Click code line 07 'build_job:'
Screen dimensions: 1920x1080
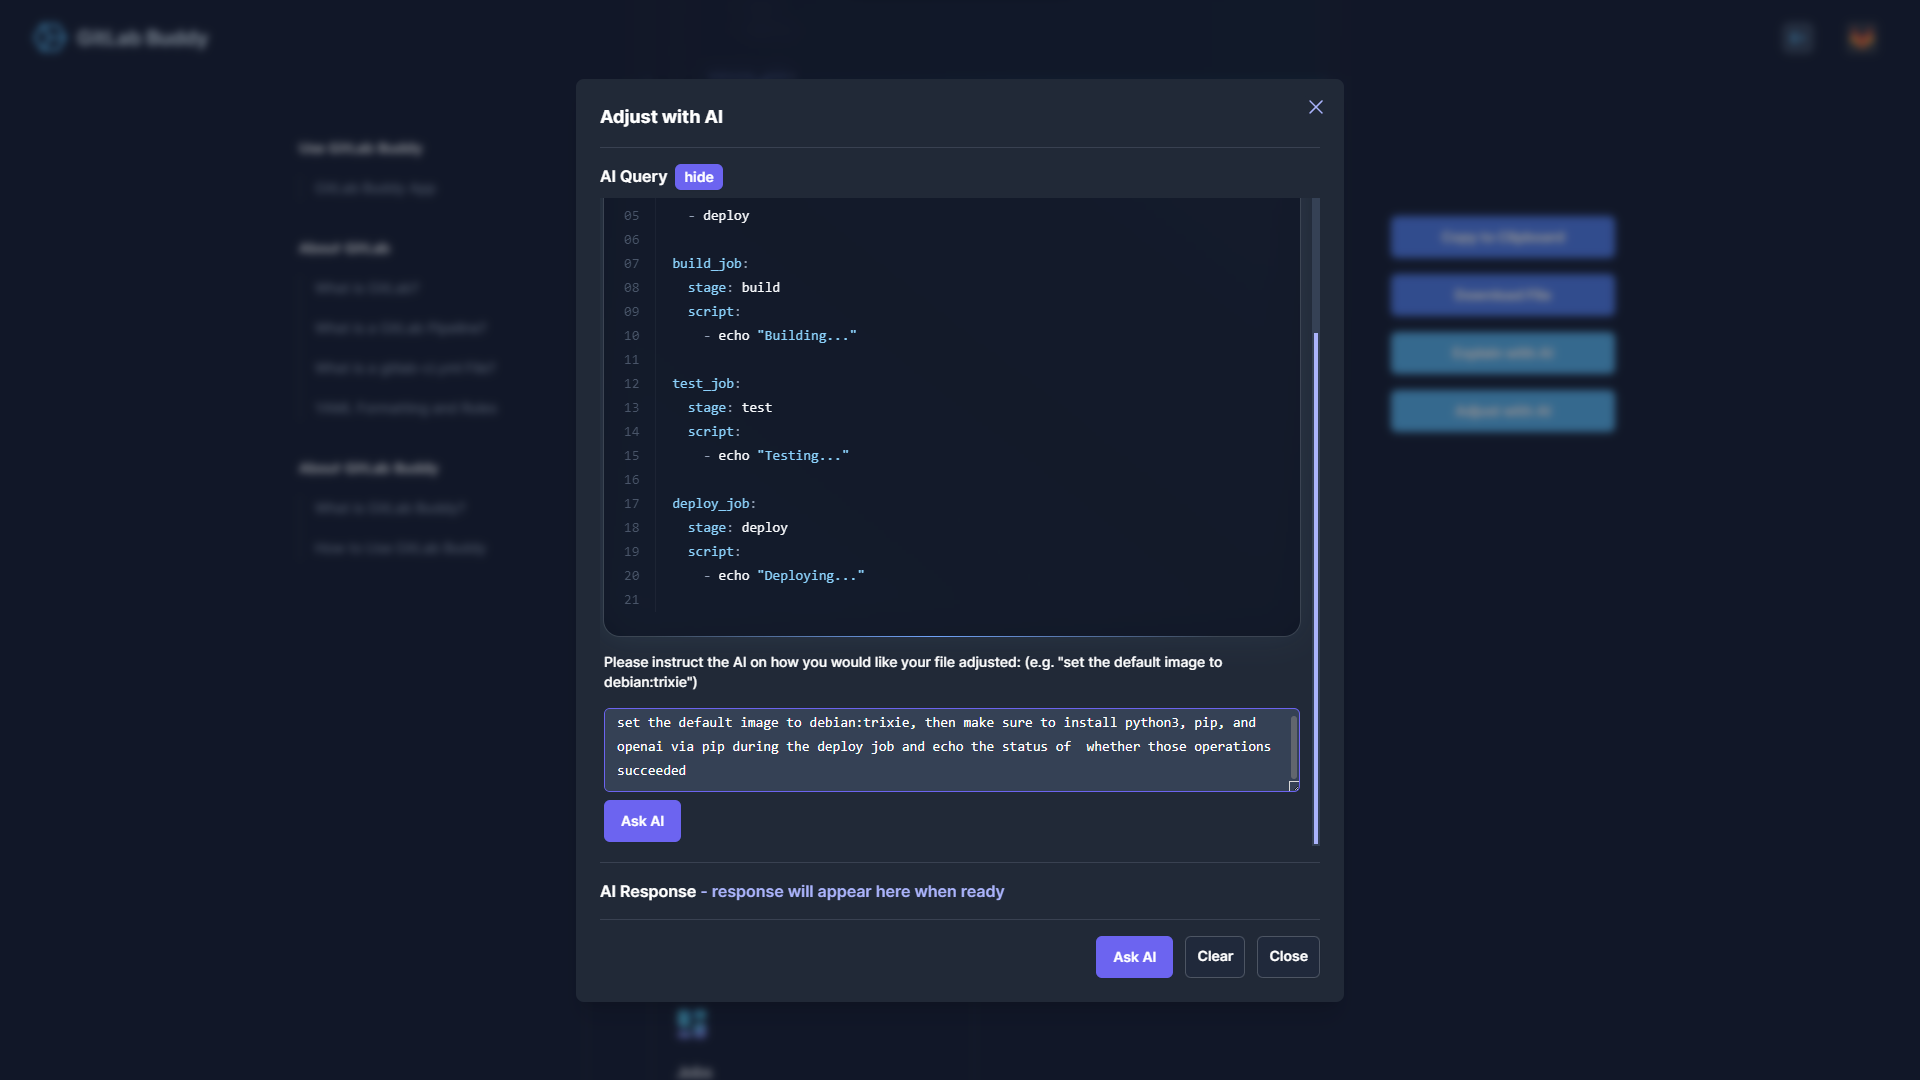[710, 264]
